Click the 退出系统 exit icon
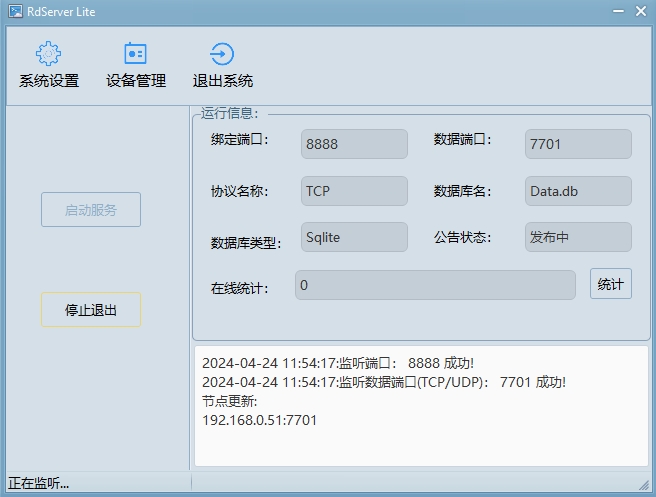The height and width of the screenshot is (497, 656). pyautogui.click(x=222, y=54)
